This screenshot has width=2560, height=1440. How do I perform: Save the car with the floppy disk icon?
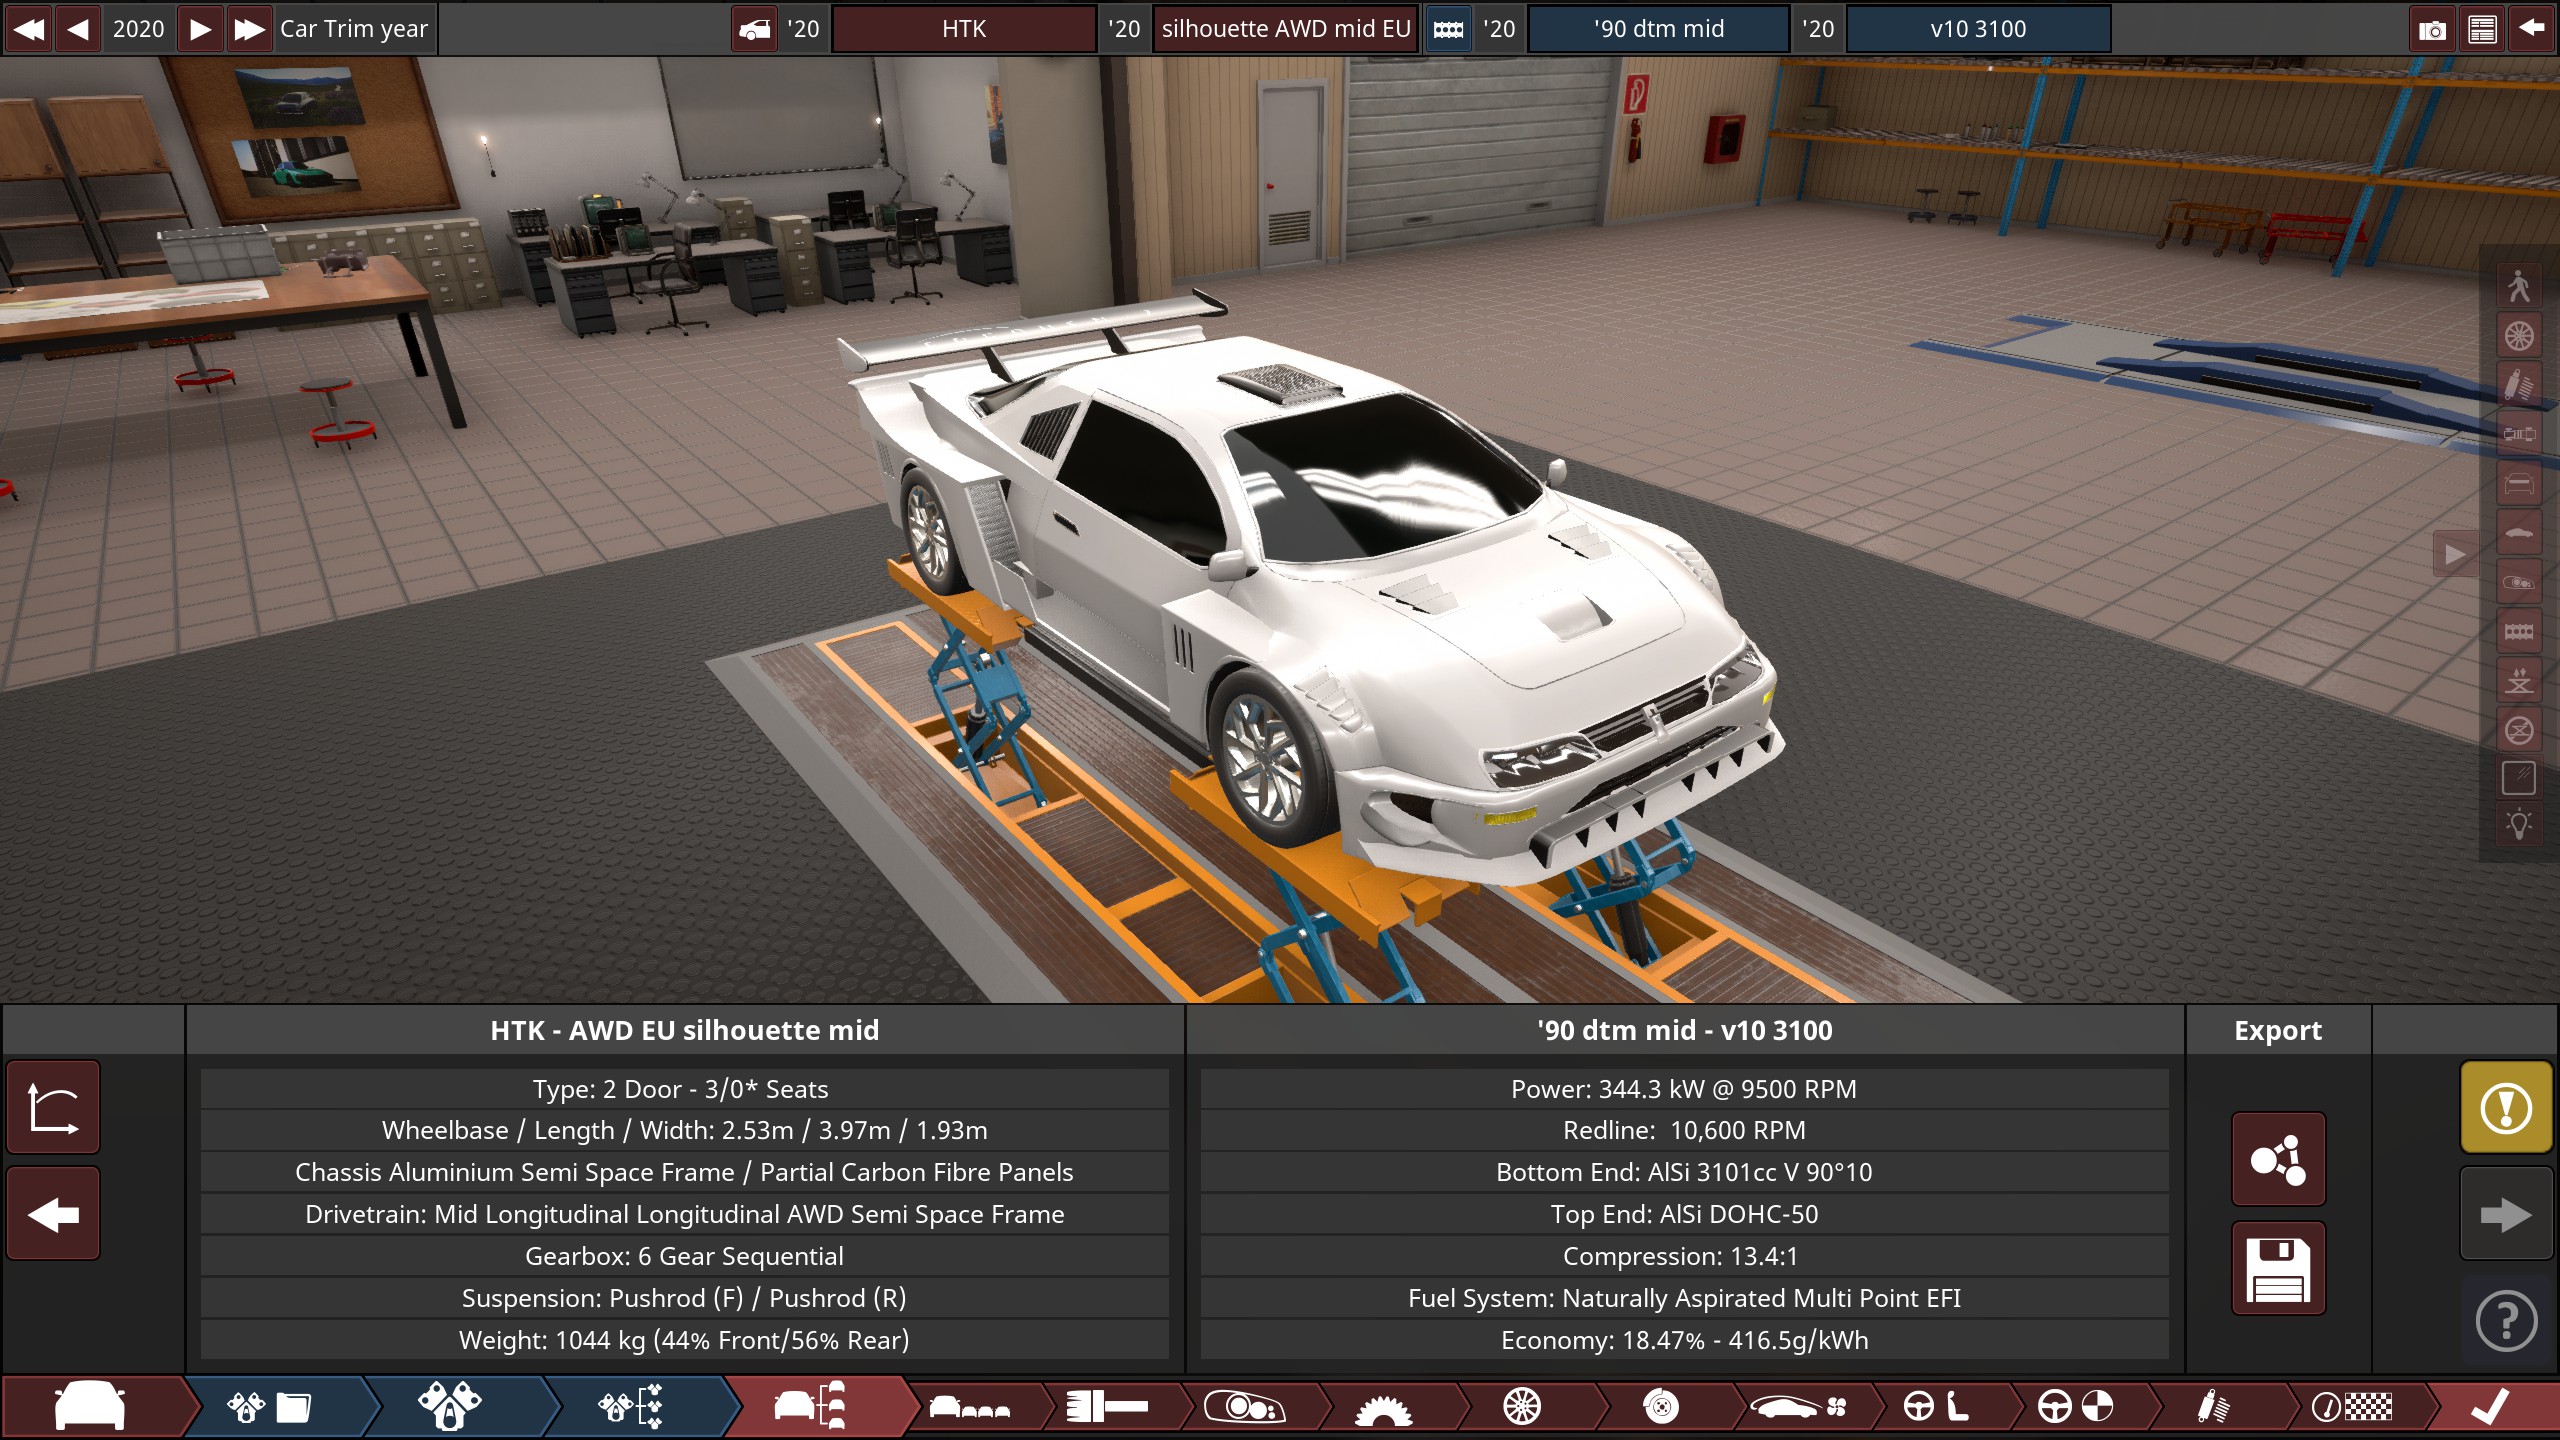[x=2278, y=1269]
